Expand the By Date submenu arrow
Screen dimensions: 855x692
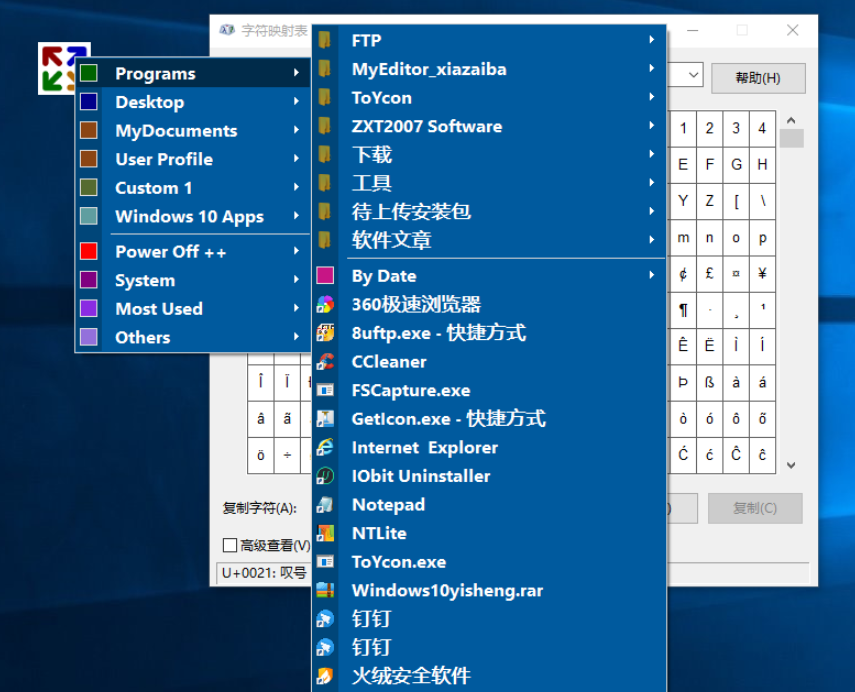click(x=652, y=276)
